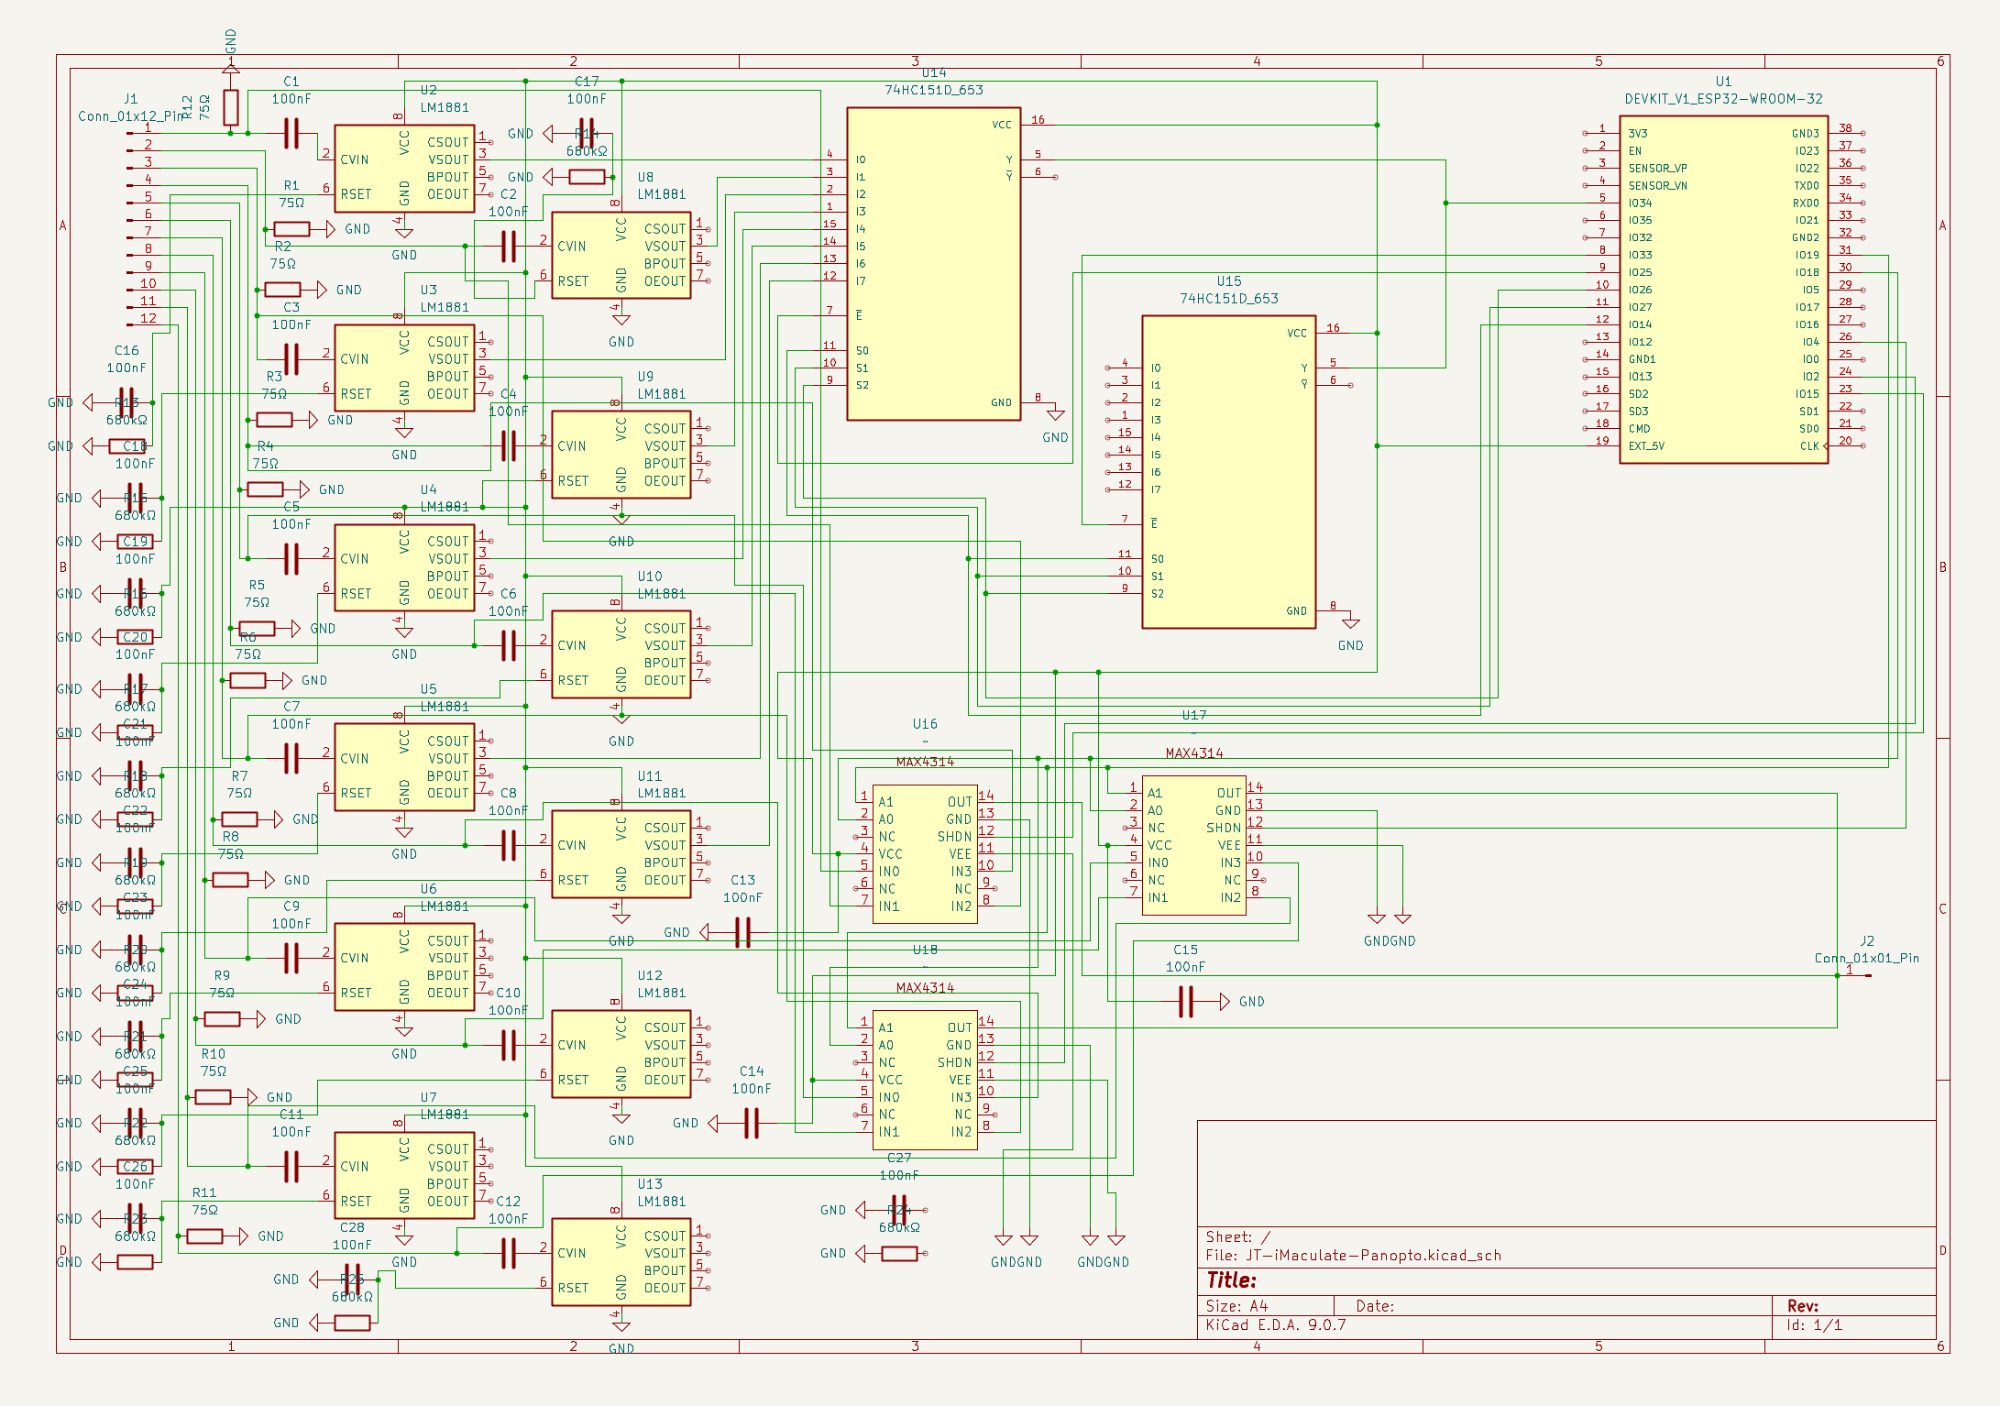Click the C13 100nF capacitor symbol
The height and width of the screenshot is (1406, 2000).
coord(742,933)
